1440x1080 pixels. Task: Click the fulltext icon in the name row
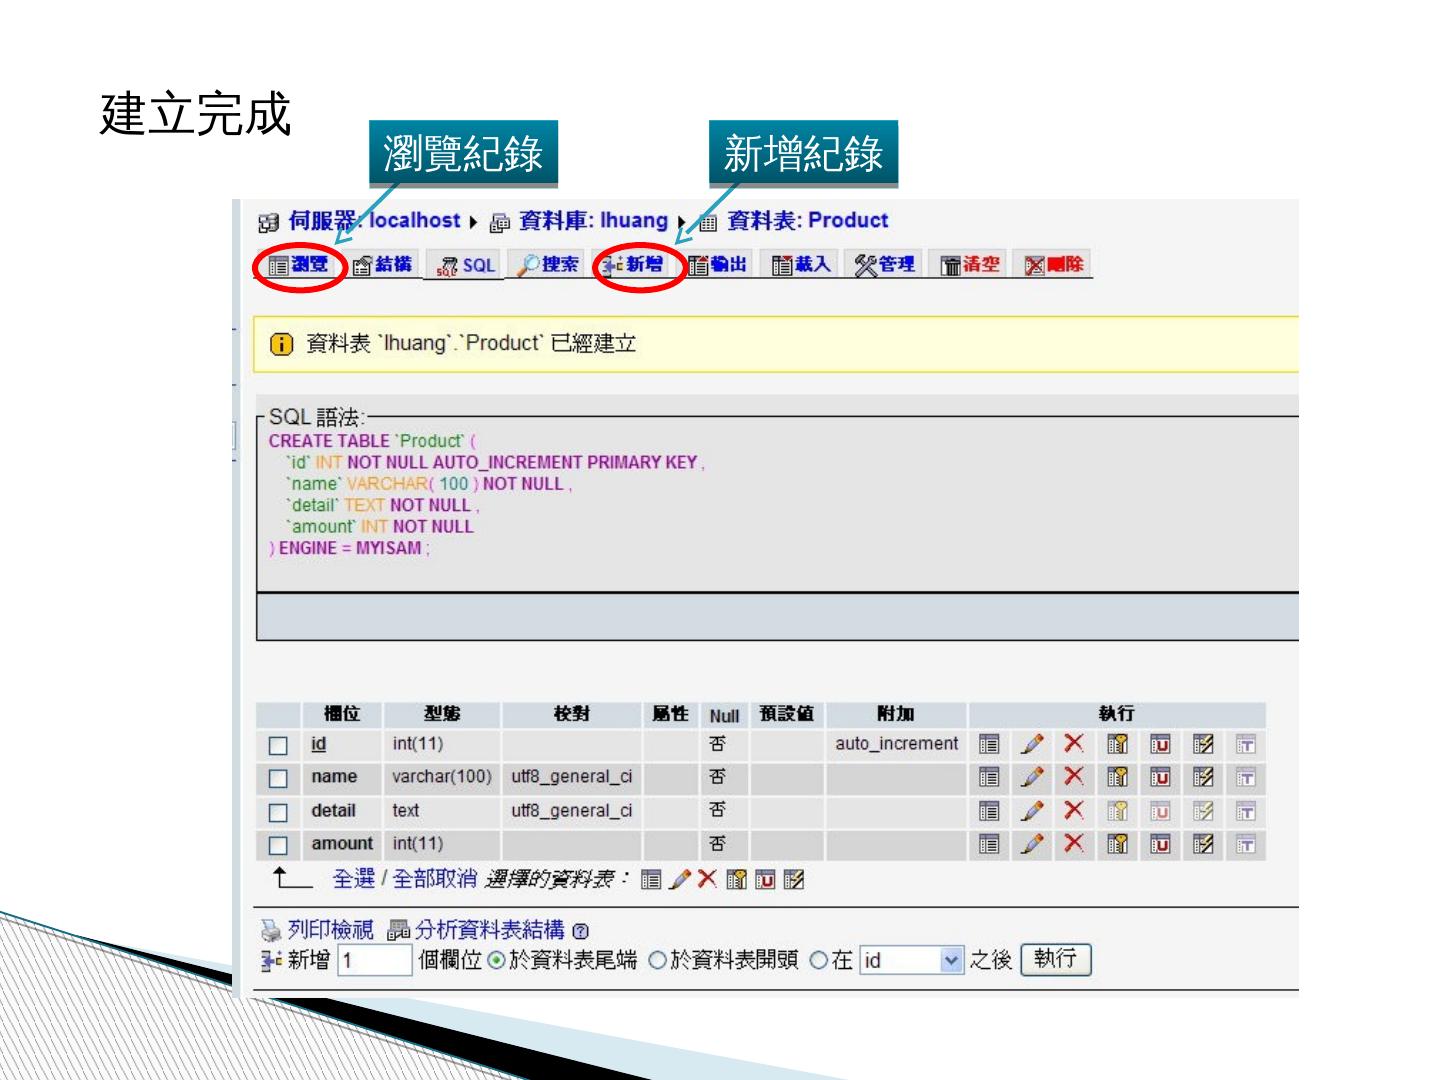click(x=1246, y=777)
